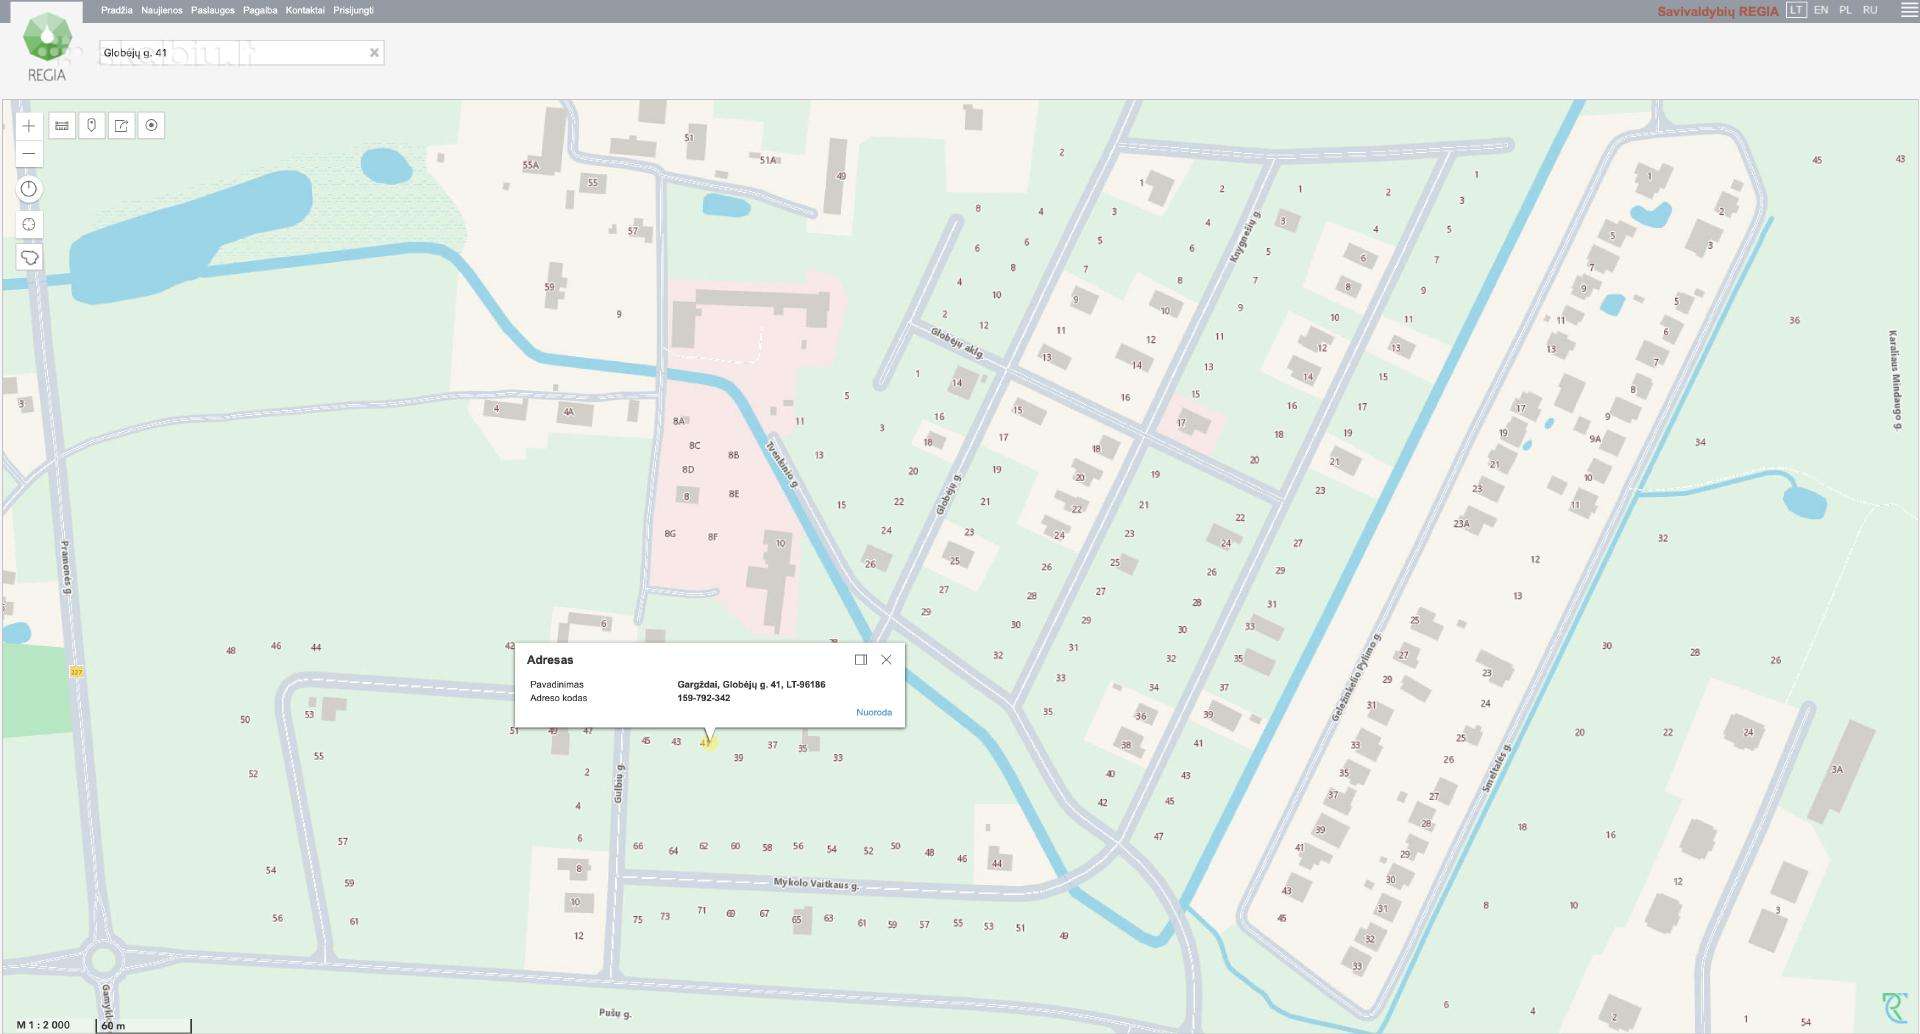Clear the Globėjų g. 41 search text
This screenshot has height=1034, width=1920.
point(374,53)
